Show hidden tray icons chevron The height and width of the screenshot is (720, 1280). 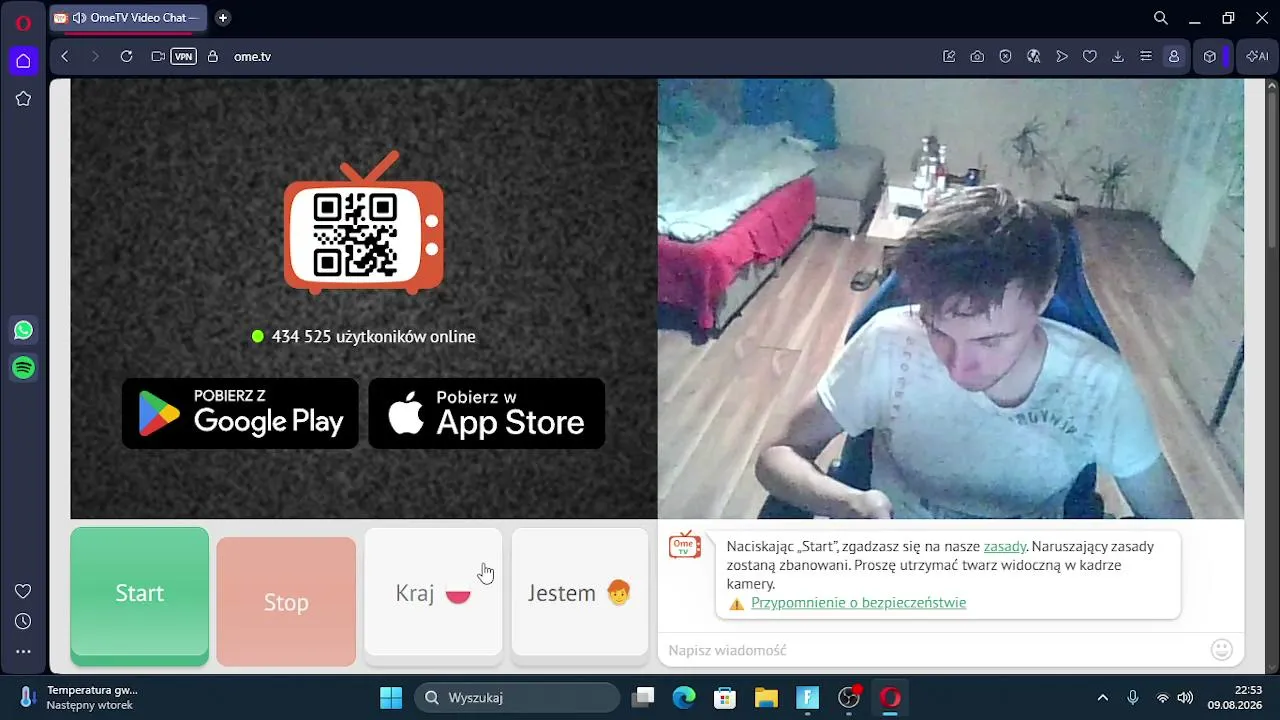(1103, 697)
